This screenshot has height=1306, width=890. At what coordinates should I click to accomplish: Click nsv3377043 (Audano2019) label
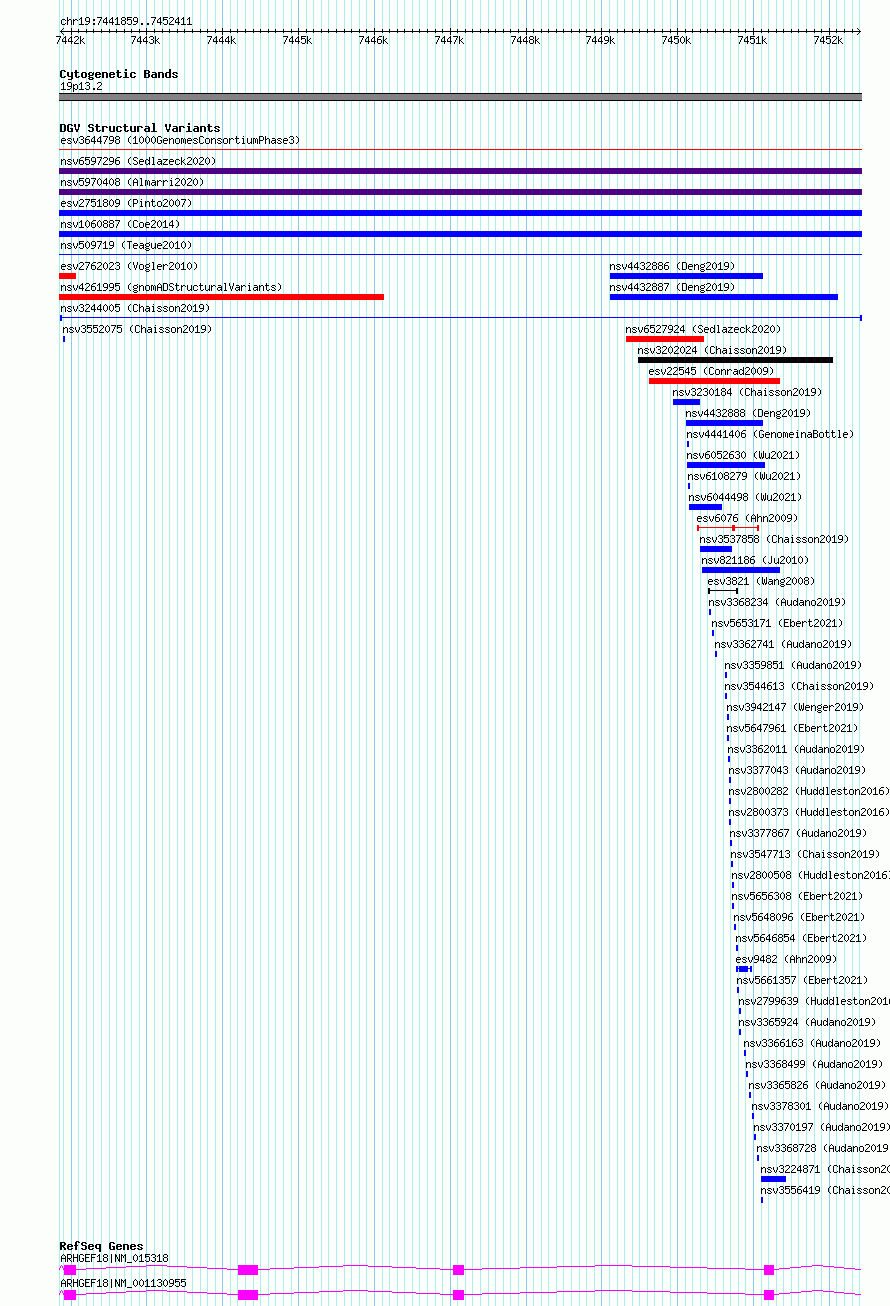pyautogui.click(x=797, y=770)
